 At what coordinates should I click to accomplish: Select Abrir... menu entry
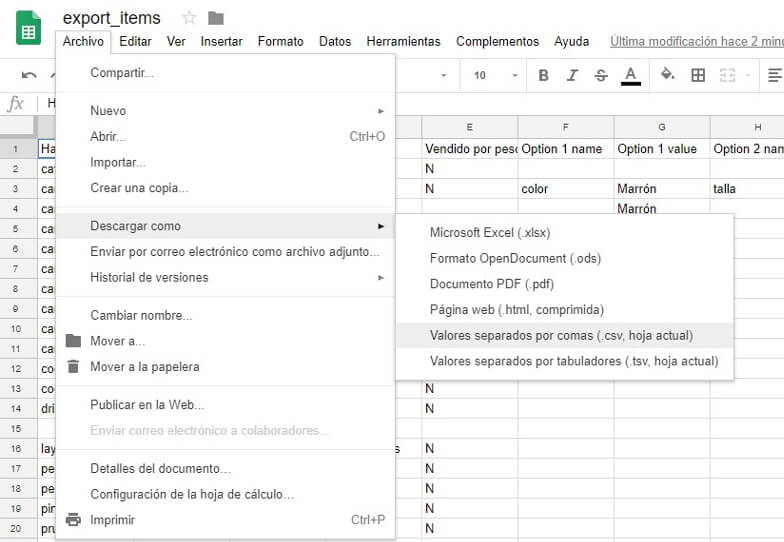coord(225,136)
